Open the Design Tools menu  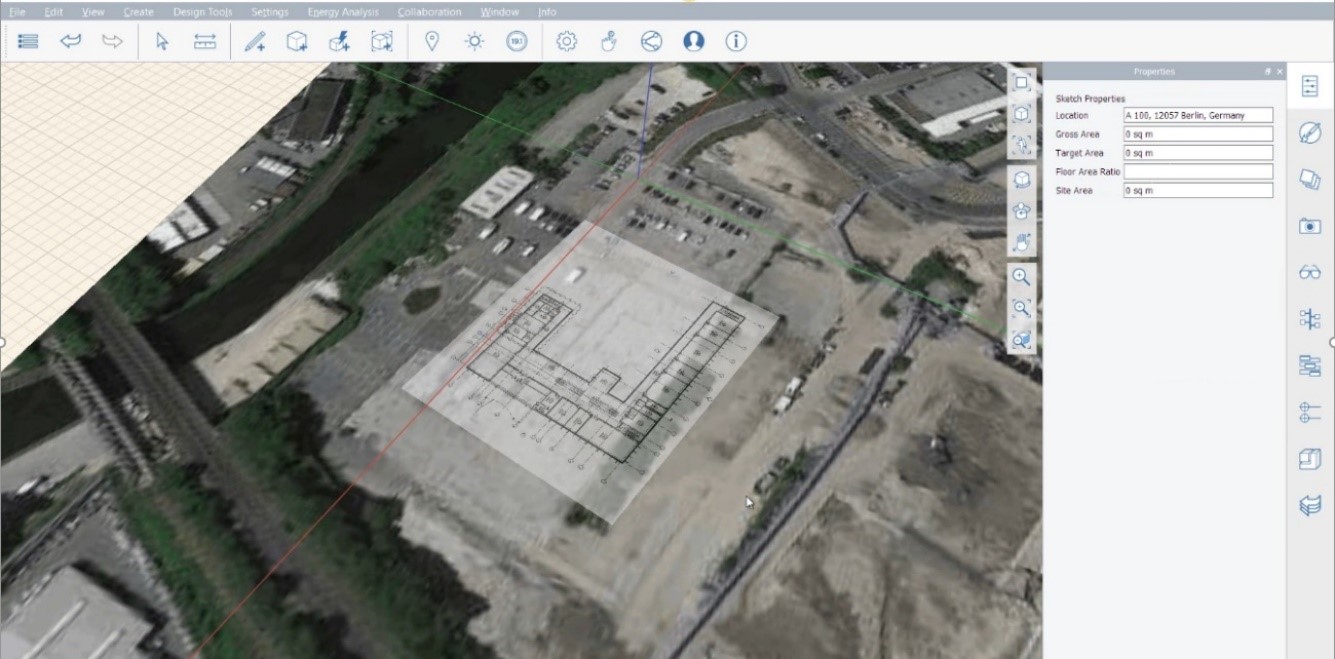pos(202,11)
